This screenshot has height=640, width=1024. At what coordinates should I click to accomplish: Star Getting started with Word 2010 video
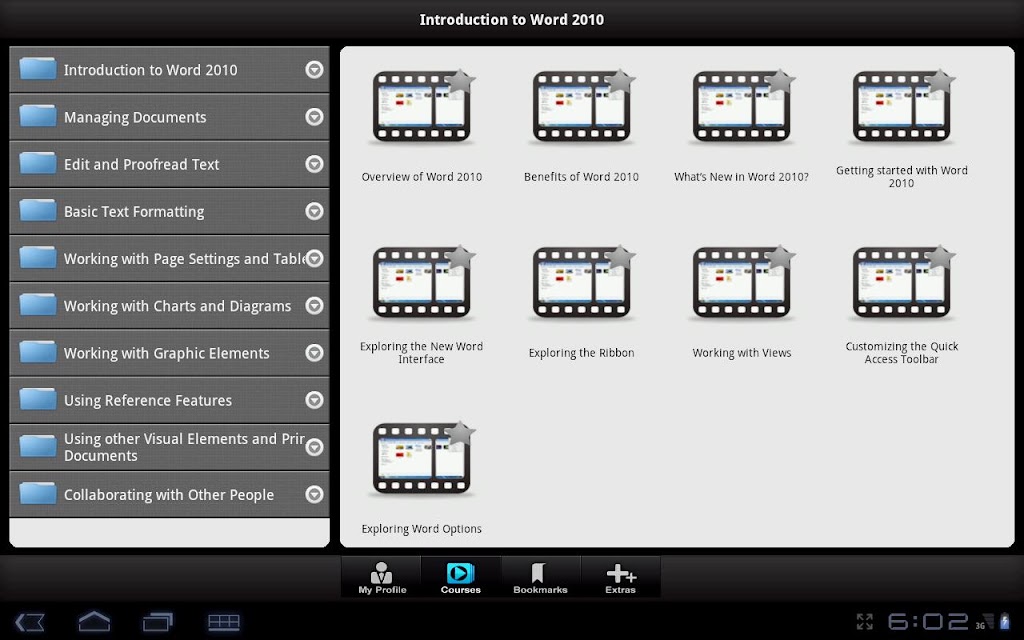[x=940, y=82]
